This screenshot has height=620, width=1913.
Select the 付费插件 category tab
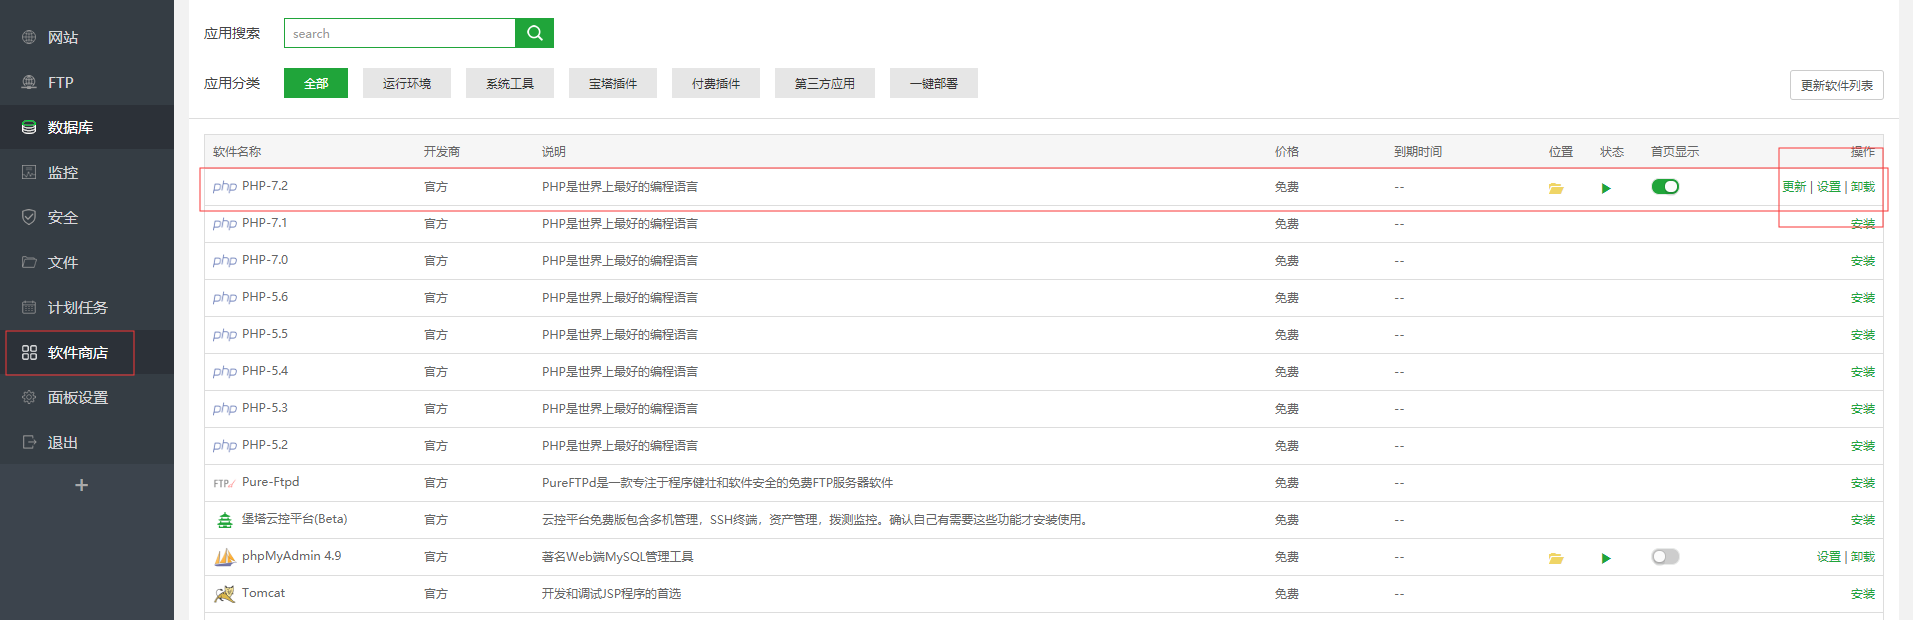(716, 83)
